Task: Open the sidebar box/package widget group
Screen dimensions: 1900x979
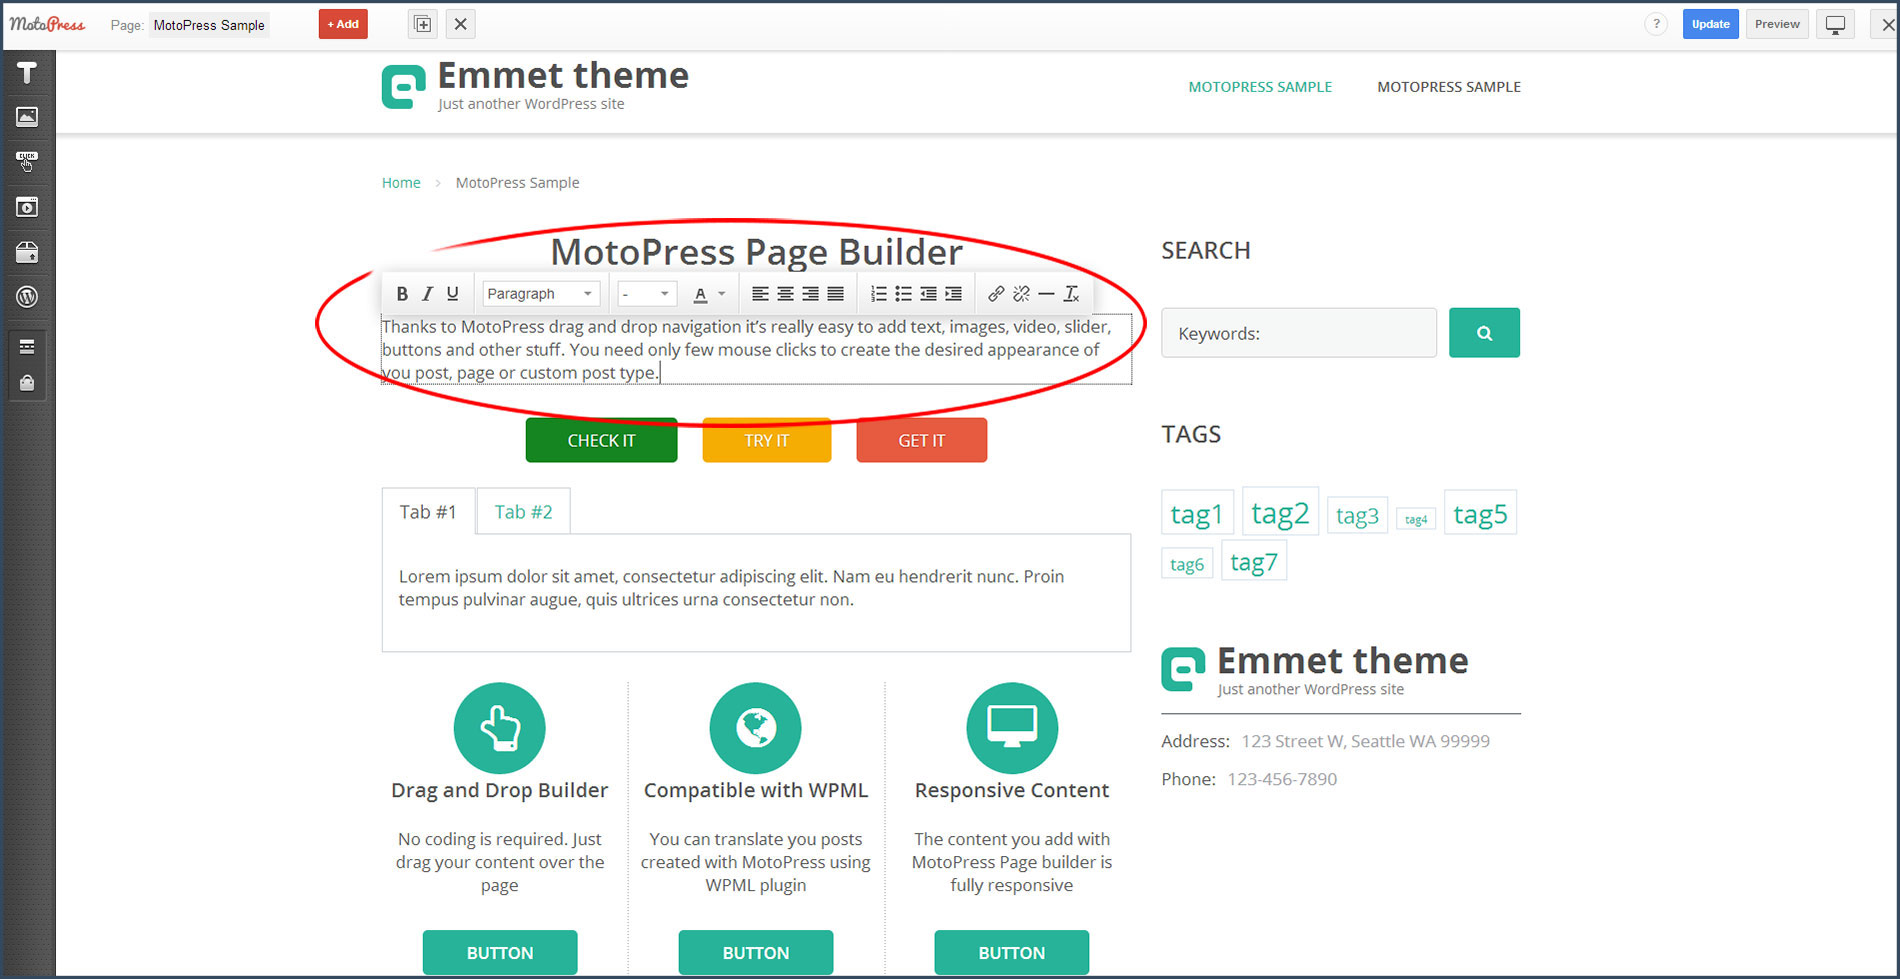Action: tap(27, 252)
